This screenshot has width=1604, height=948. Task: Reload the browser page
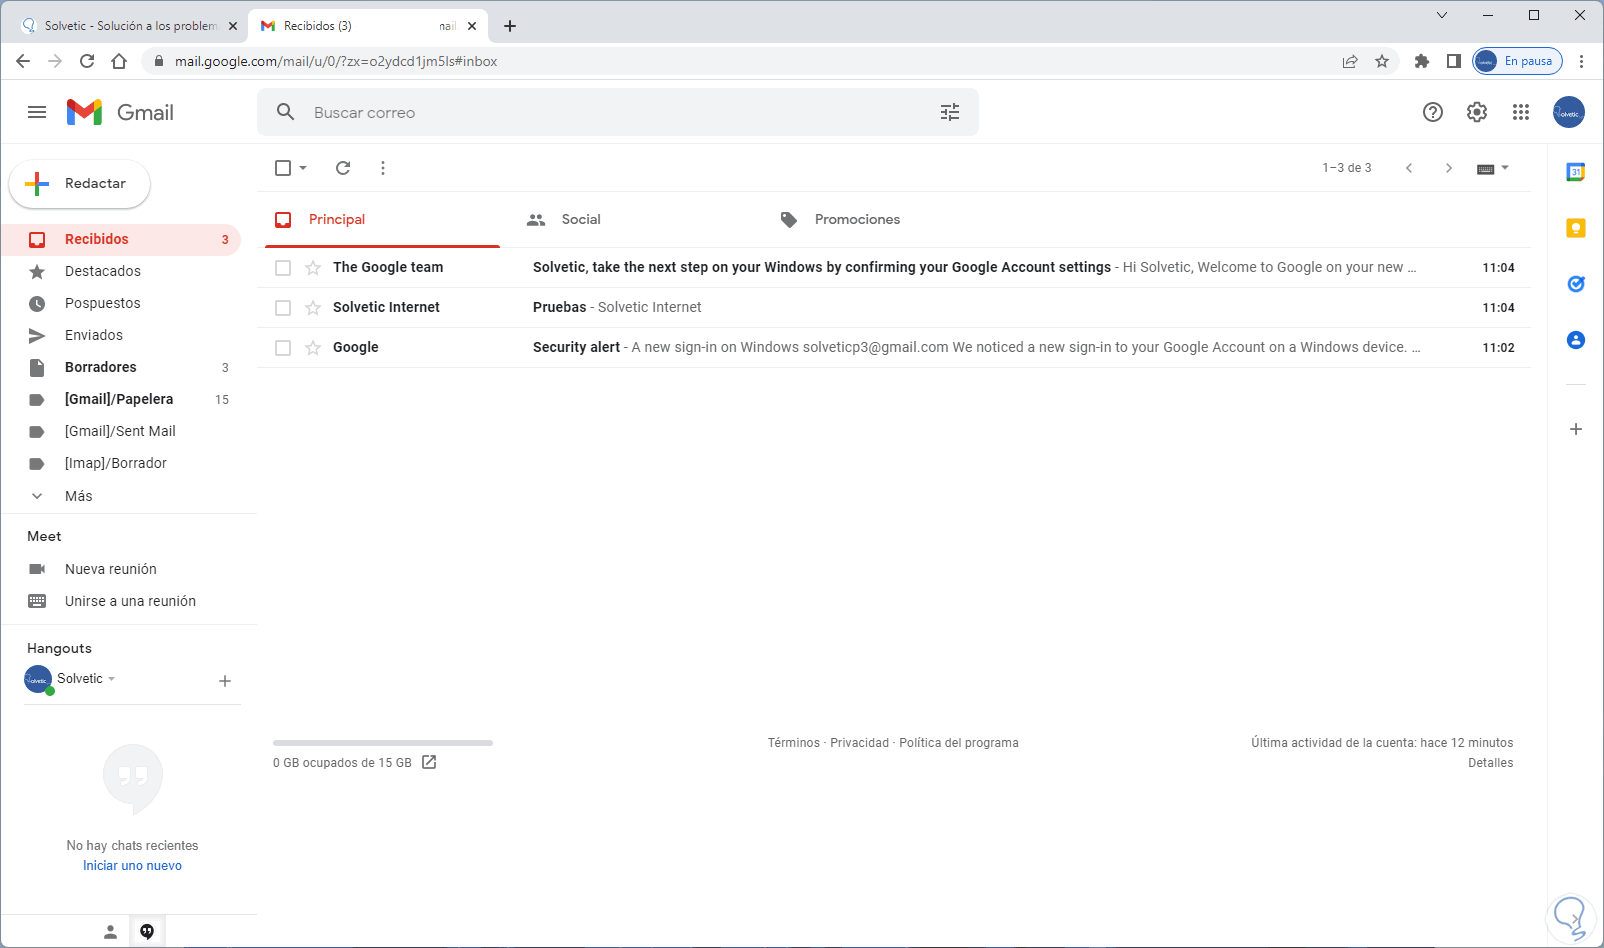click(x=87, y=61)
